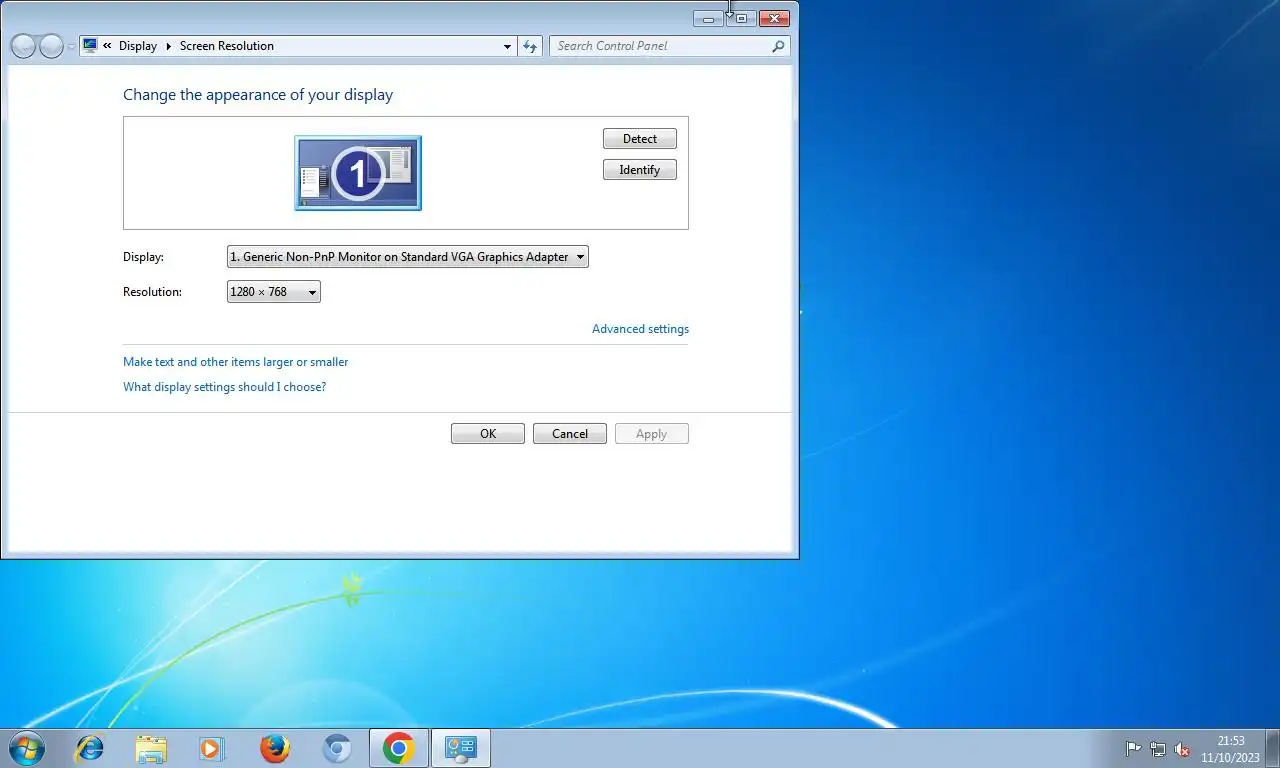
Task: Click the Detect button
Action: (640, 139)
